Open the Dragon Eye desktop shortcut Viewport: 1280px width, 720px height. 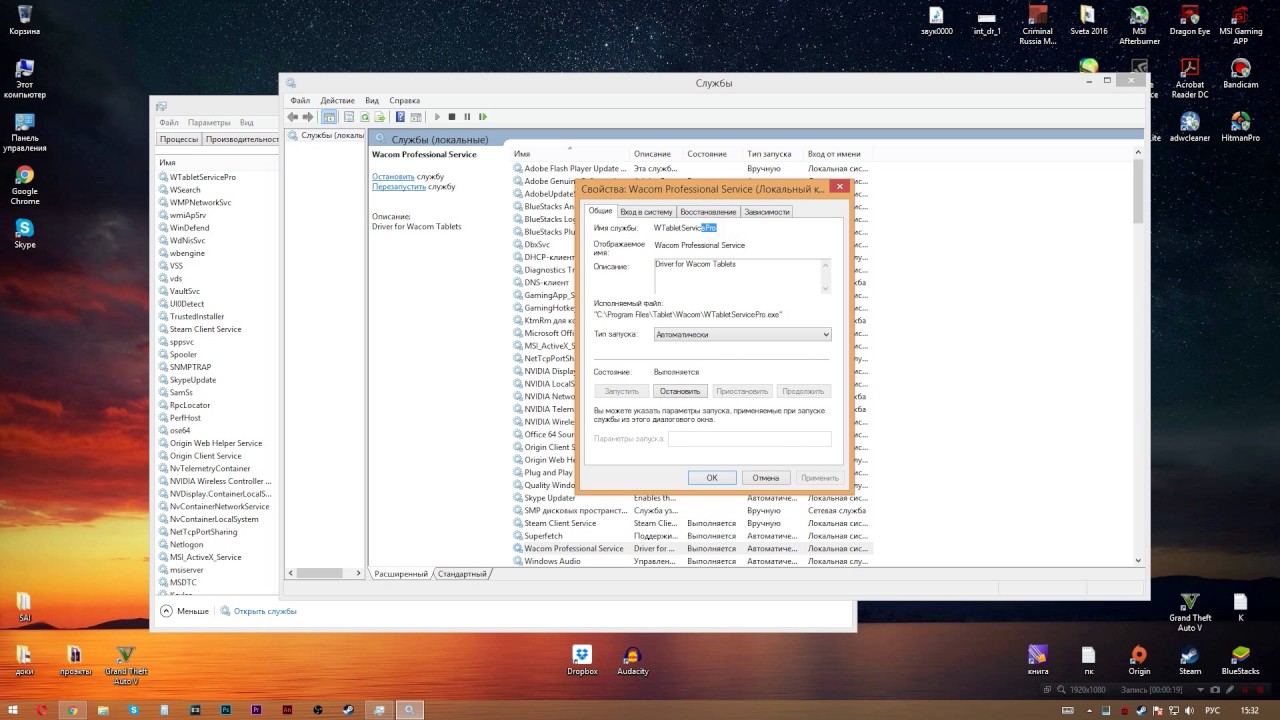(x=1190, y=20)
